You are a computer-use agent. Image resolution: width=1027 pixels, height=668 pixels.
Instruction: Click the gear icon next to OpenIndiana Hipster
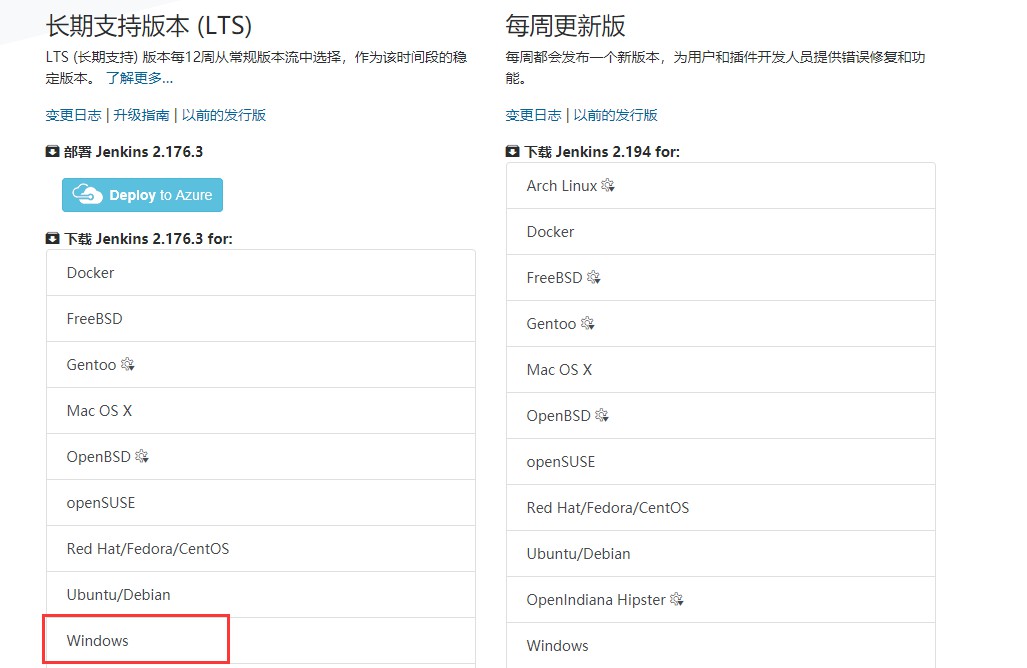[677, 599]
